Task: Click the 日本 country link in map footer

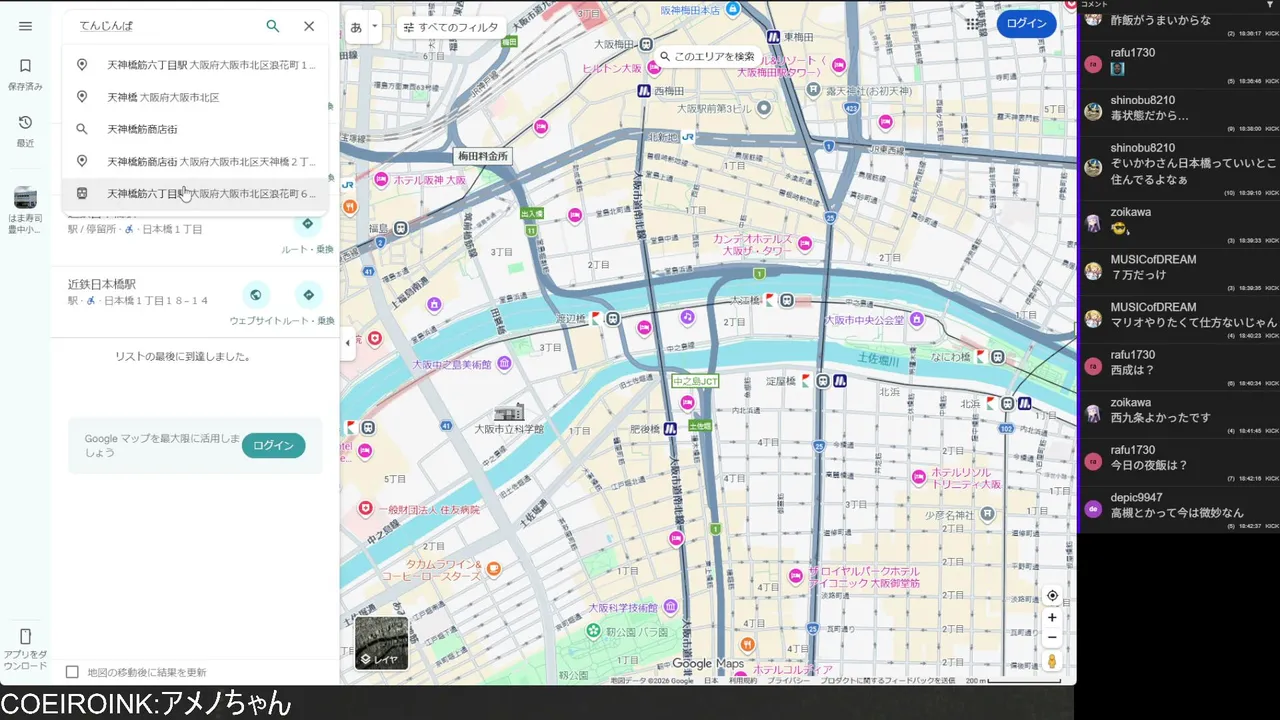Action: (x=711, y=680)
